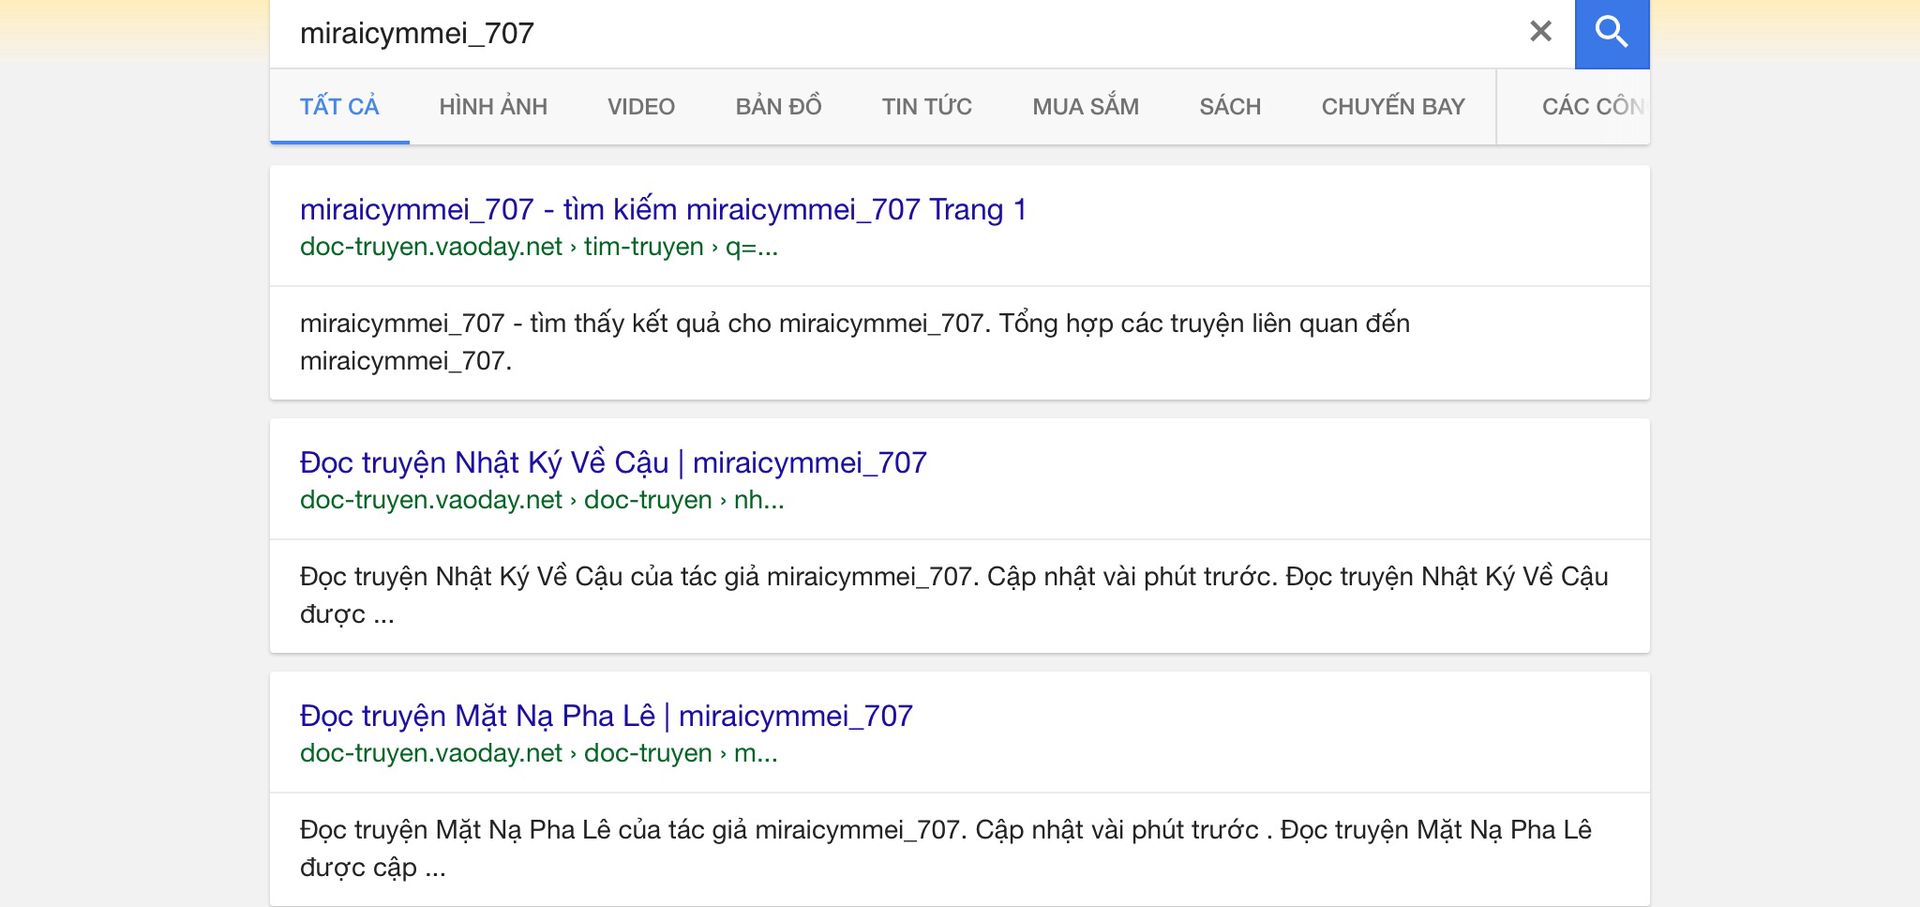Click the URL ending in 'nh...'

click(542, 499)
